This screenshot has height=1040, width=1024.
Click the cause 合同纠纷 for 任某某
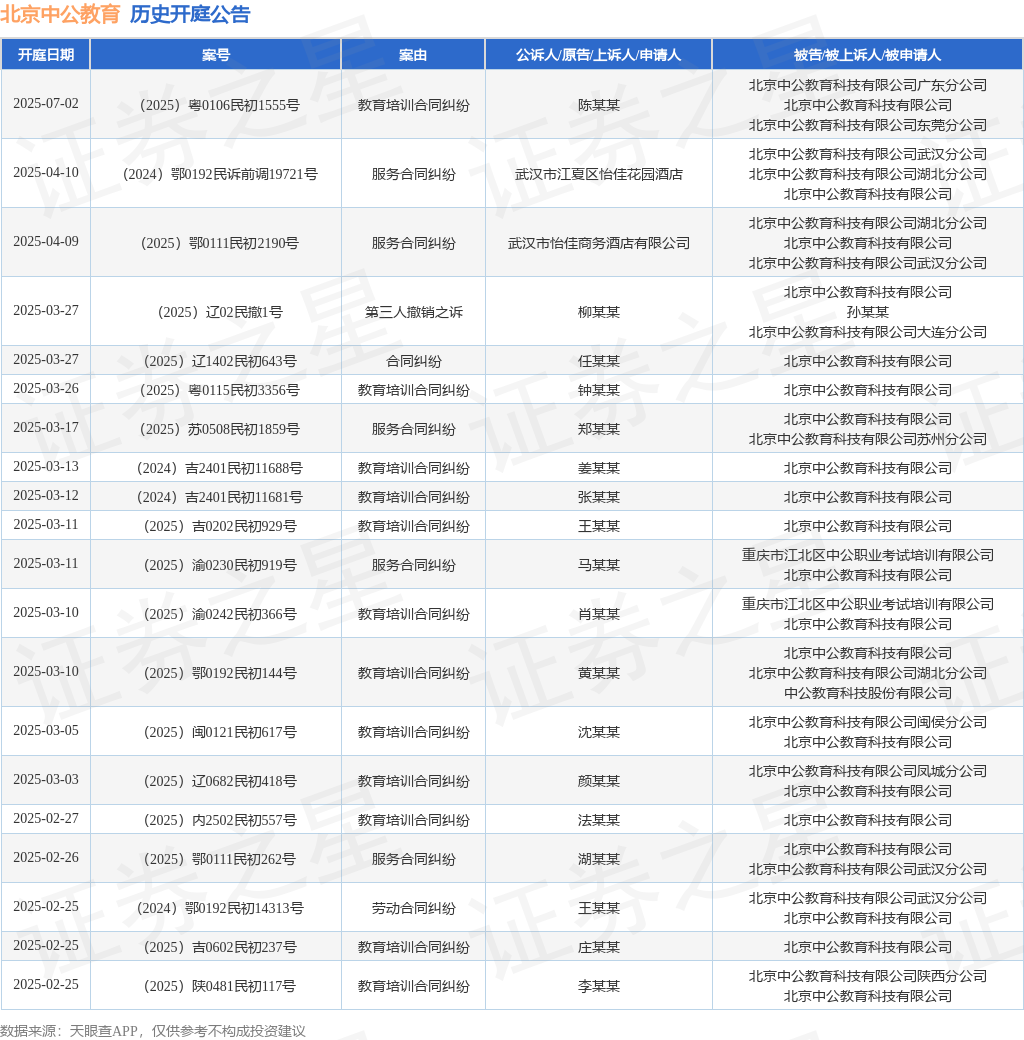point(413,361)
